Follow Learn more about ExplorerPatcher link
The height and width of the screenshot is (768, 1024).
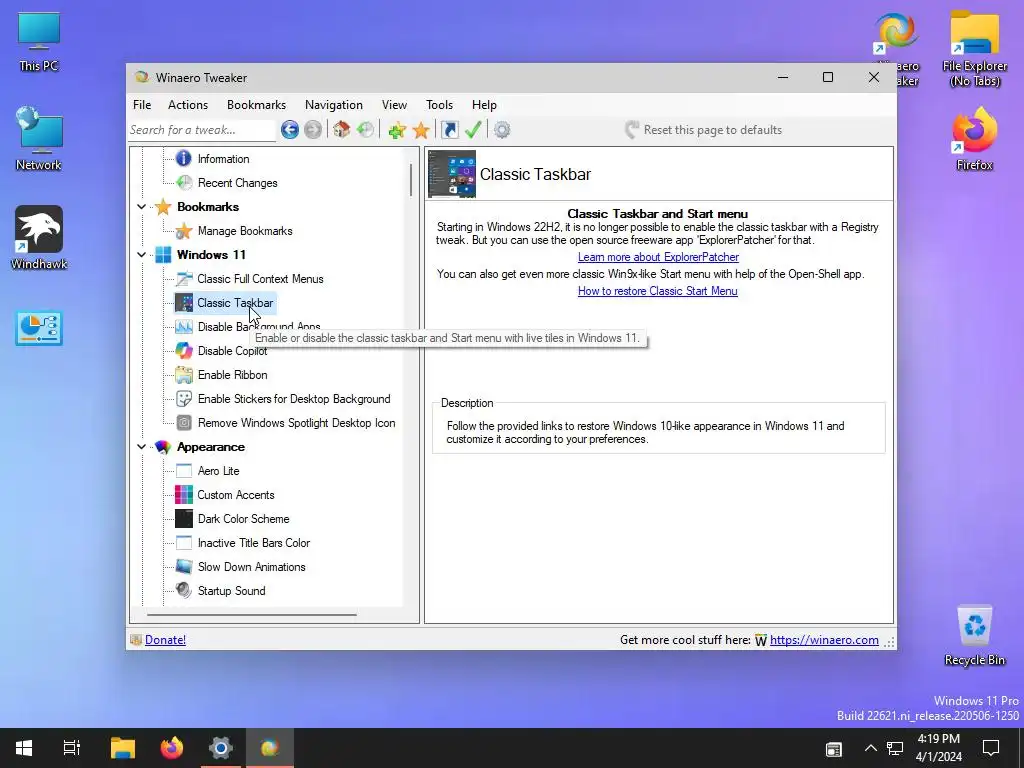(x=658, y=257)
